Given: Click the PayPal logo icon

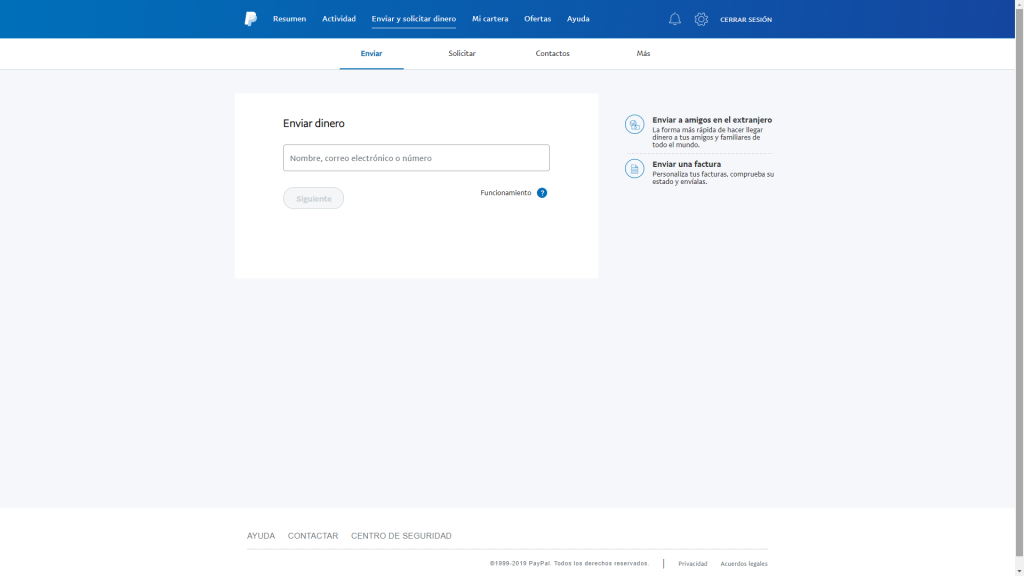Looking at the screenshot, I should [x=250, y=19].
